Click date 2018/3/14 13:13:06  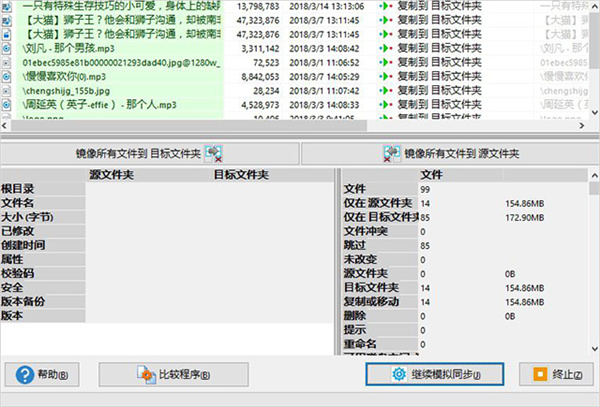326,7
